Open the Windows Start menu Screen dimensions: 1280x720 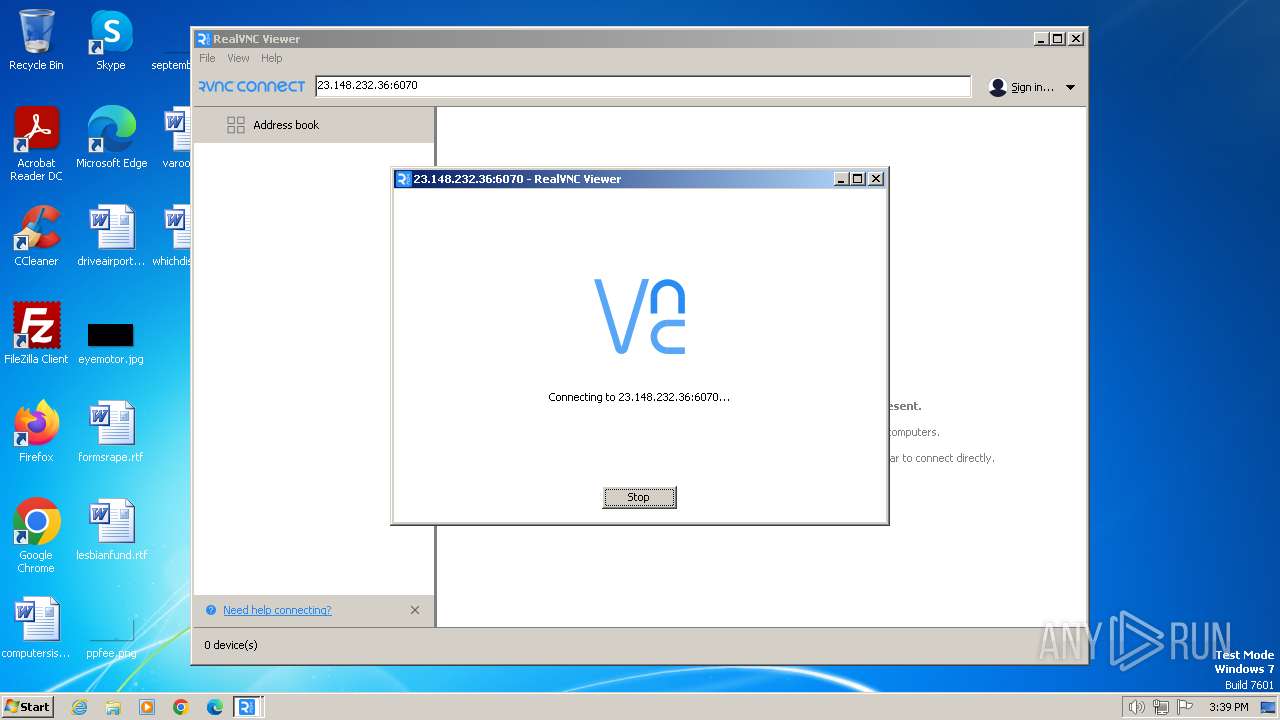tap(28, 706)
